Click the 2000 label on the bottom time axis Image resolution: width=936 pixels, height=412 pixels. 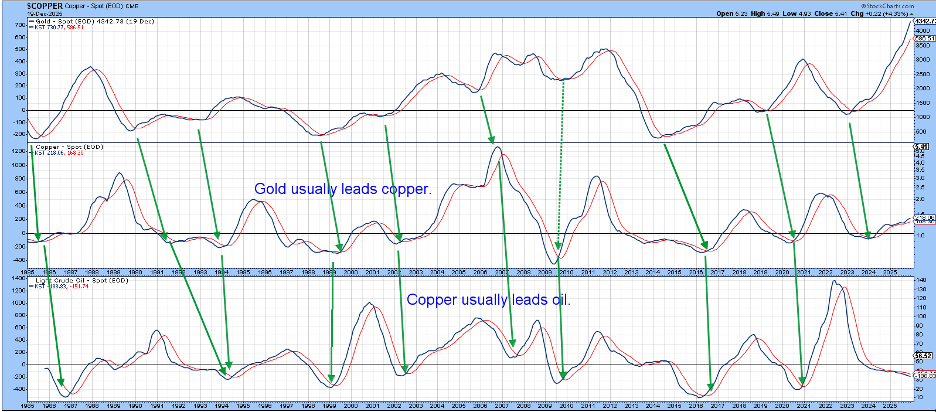pyautogui.click(x=350, y=408)
